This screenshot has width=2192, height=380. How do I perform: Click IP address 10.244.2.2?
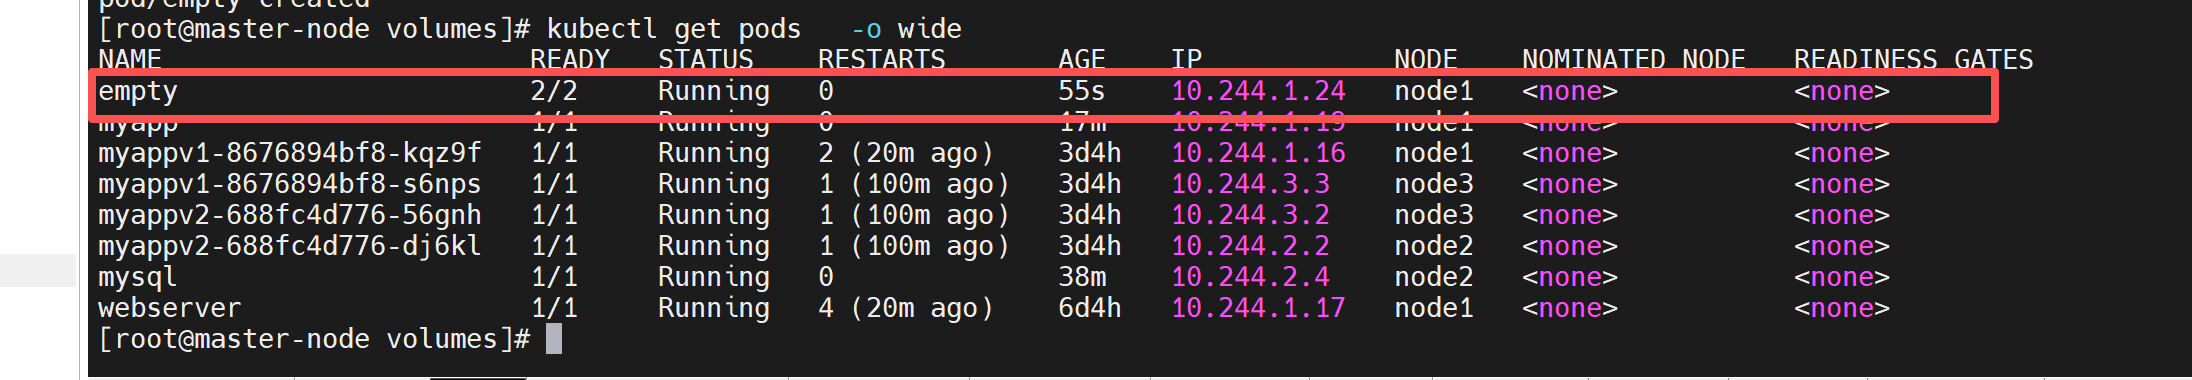pyautogui.click(x=1250, y=246)
